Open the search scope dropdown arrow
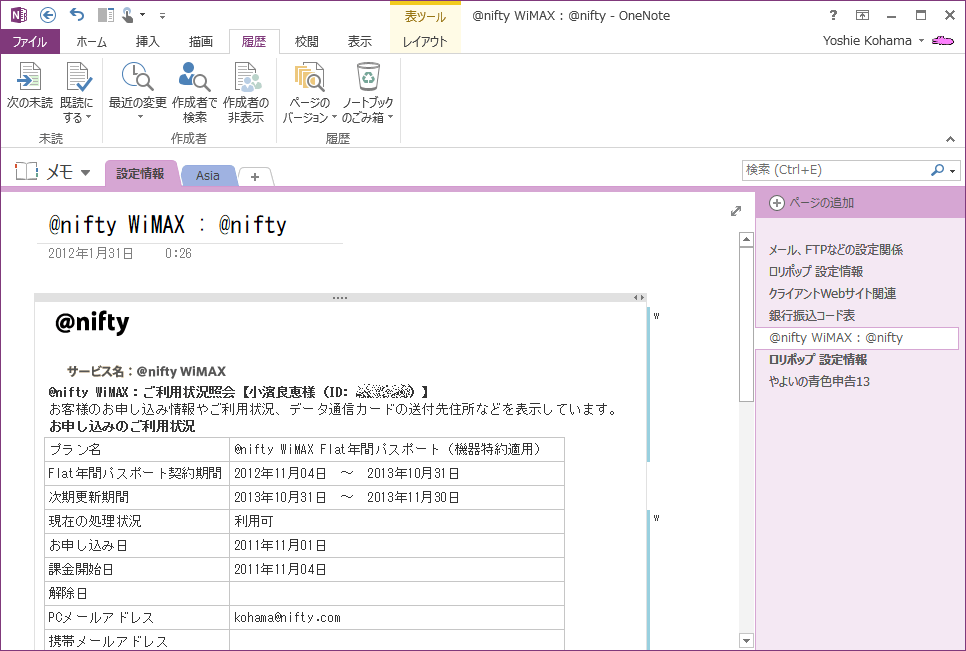Viewport: 966px width, 651px height. click(953, 170)
